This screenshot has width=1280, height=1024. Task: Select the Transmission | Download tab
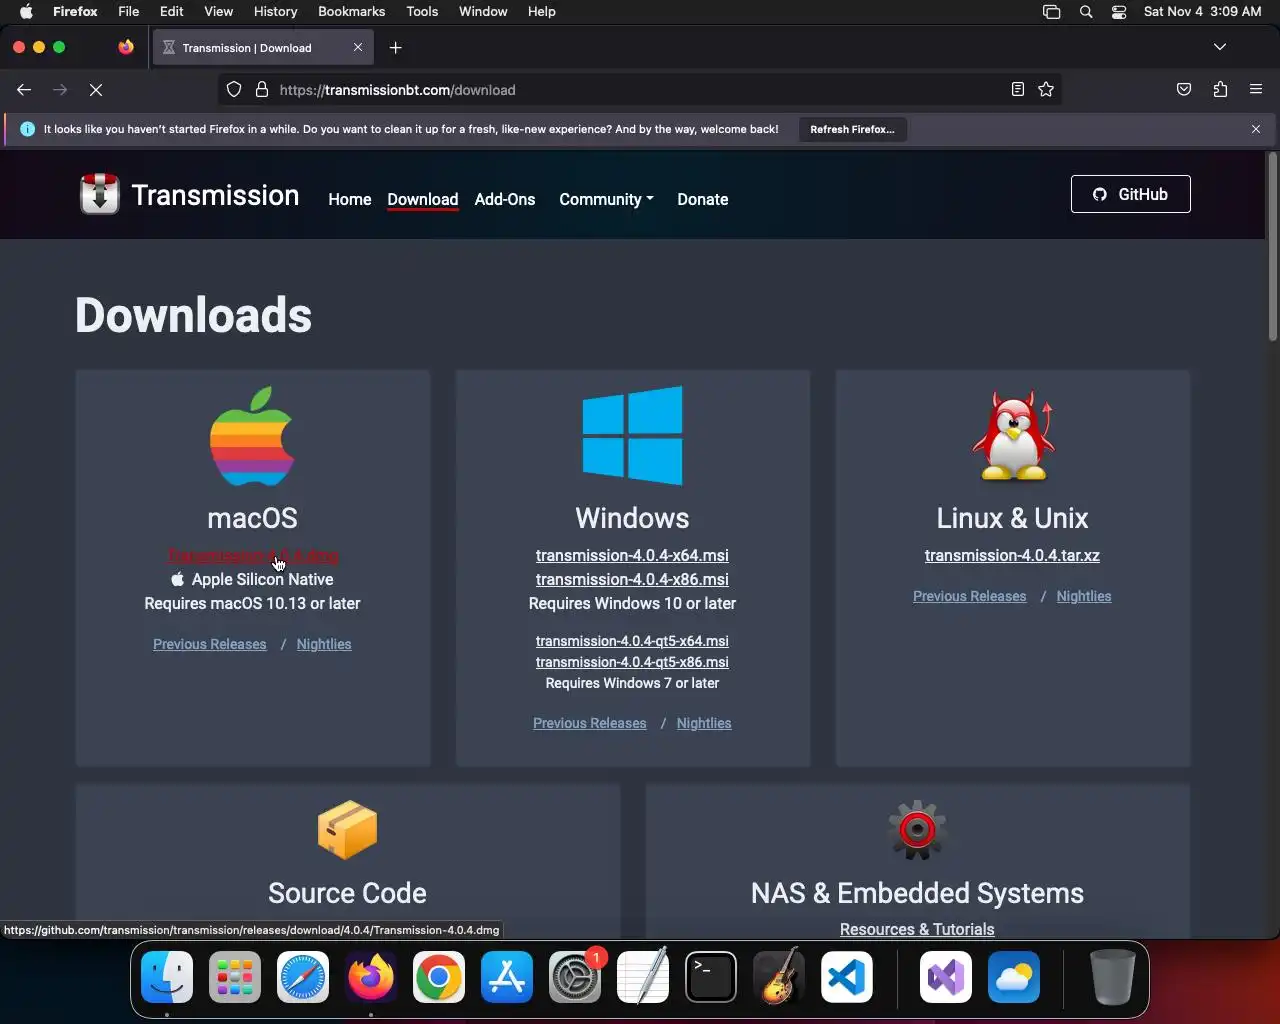click(263, 48)
